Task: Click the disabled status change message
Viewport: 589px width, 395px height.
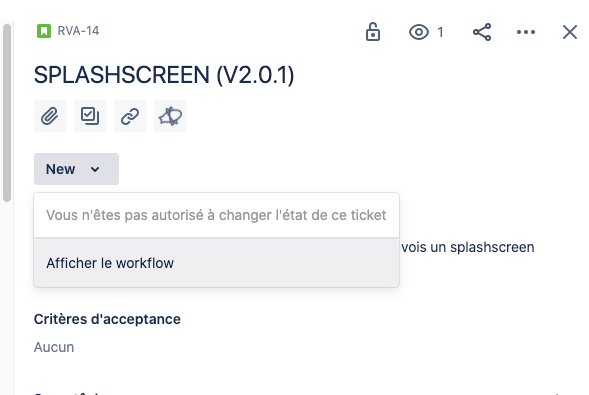Action: pos(216,215)
